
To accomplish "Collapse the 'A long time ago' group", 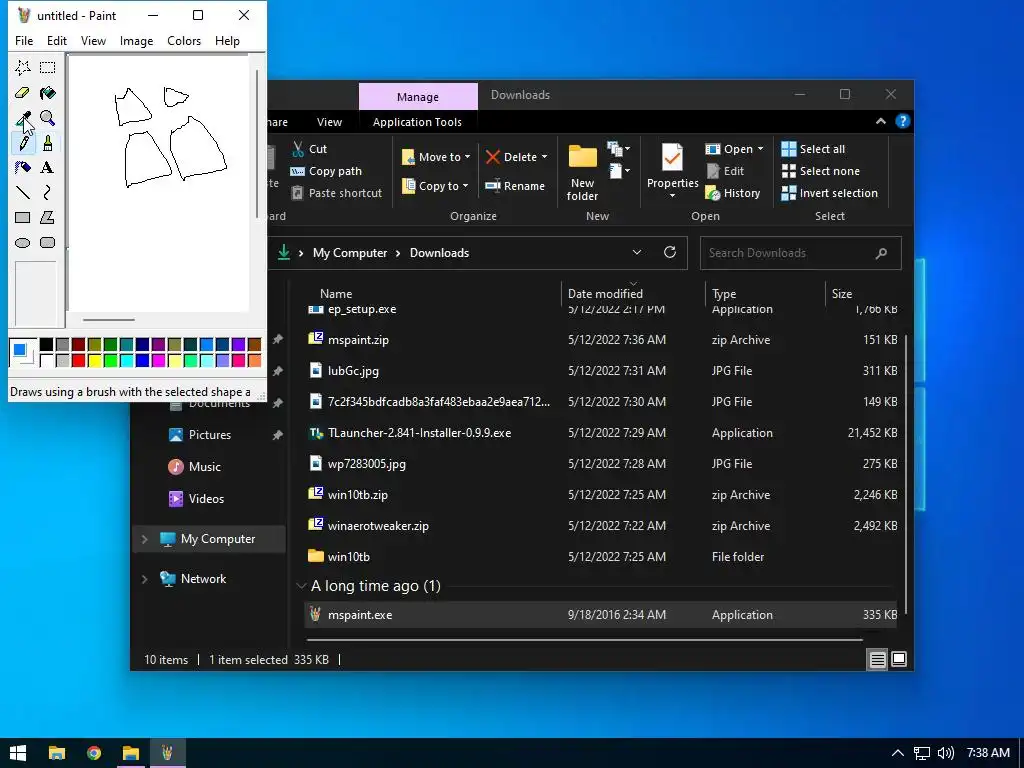I will pyautogui.click(x=301, y=586).
